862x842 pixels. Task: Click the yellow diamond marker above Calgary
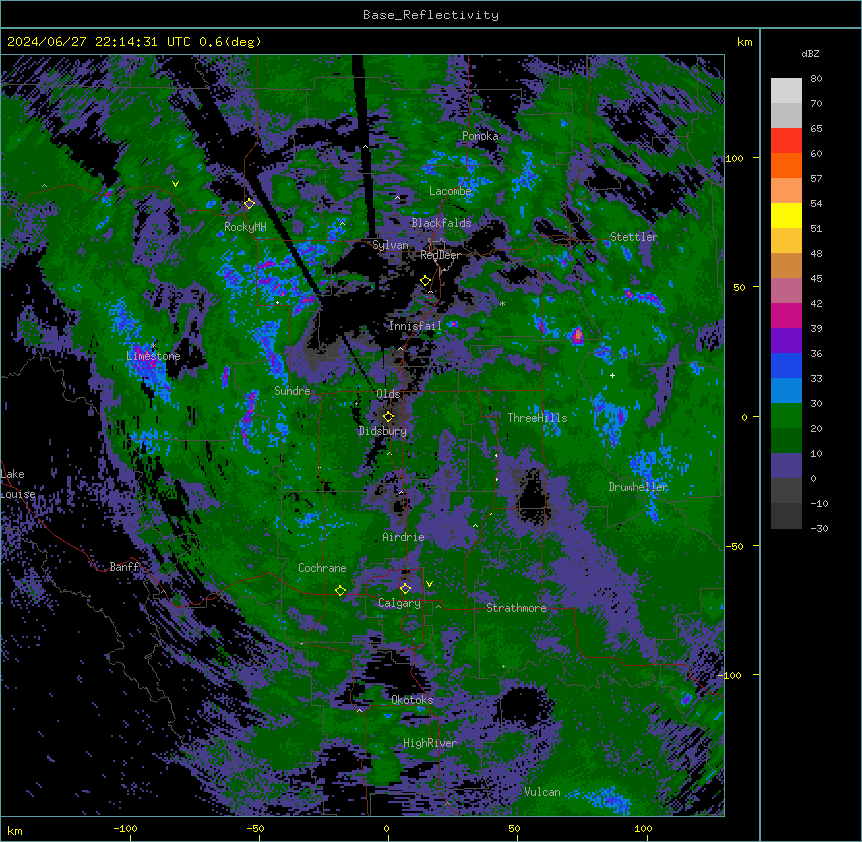(405, 589)
